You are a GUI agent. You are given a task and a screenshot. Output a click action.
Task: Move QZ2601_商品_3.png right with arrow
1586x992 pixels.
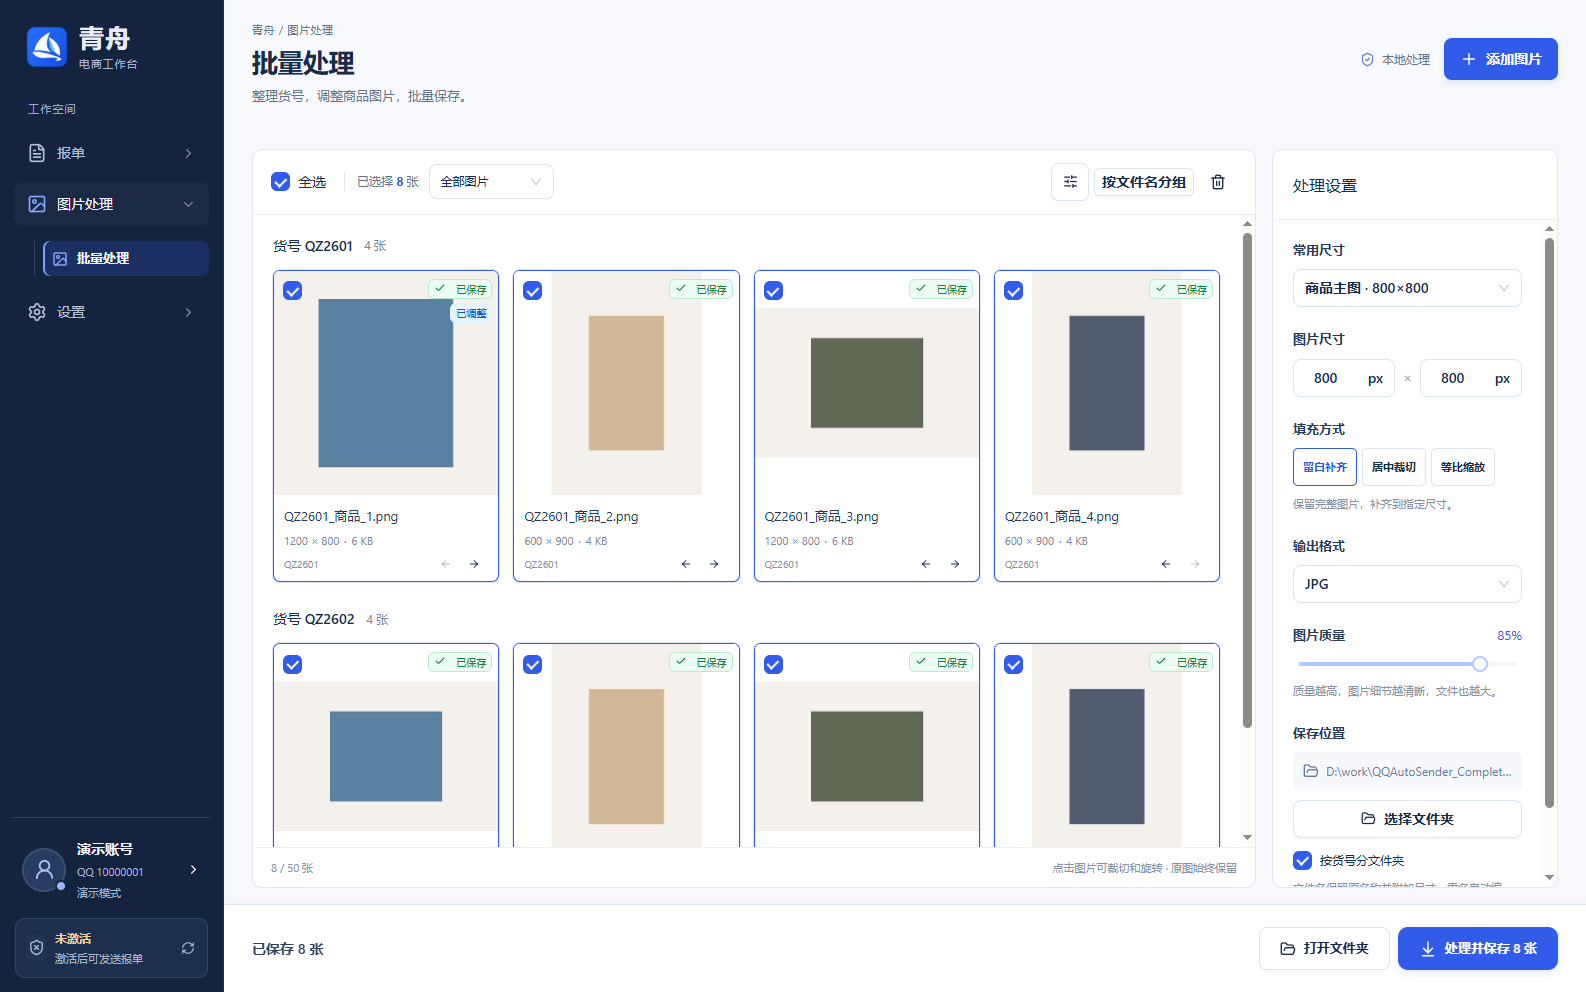click(x=955, y=564)
